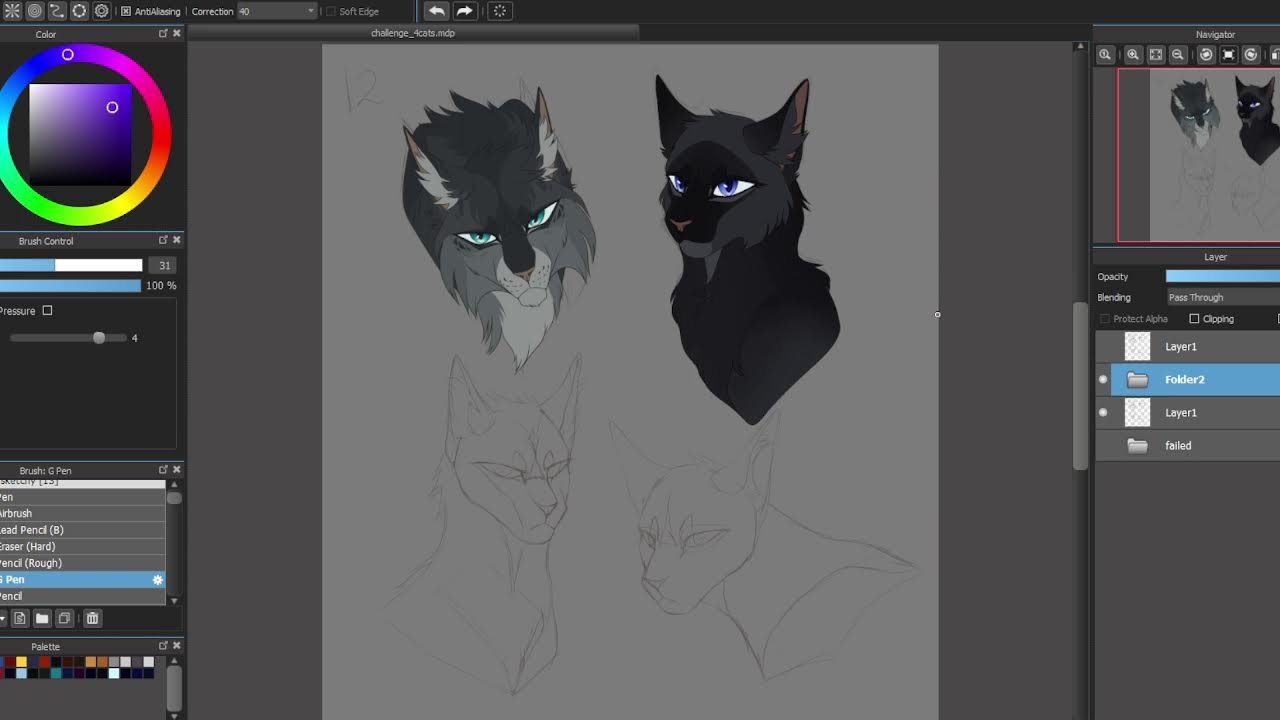Open the add brush dropdown arrow
The image size is (1280, 720).
[3, 619]
